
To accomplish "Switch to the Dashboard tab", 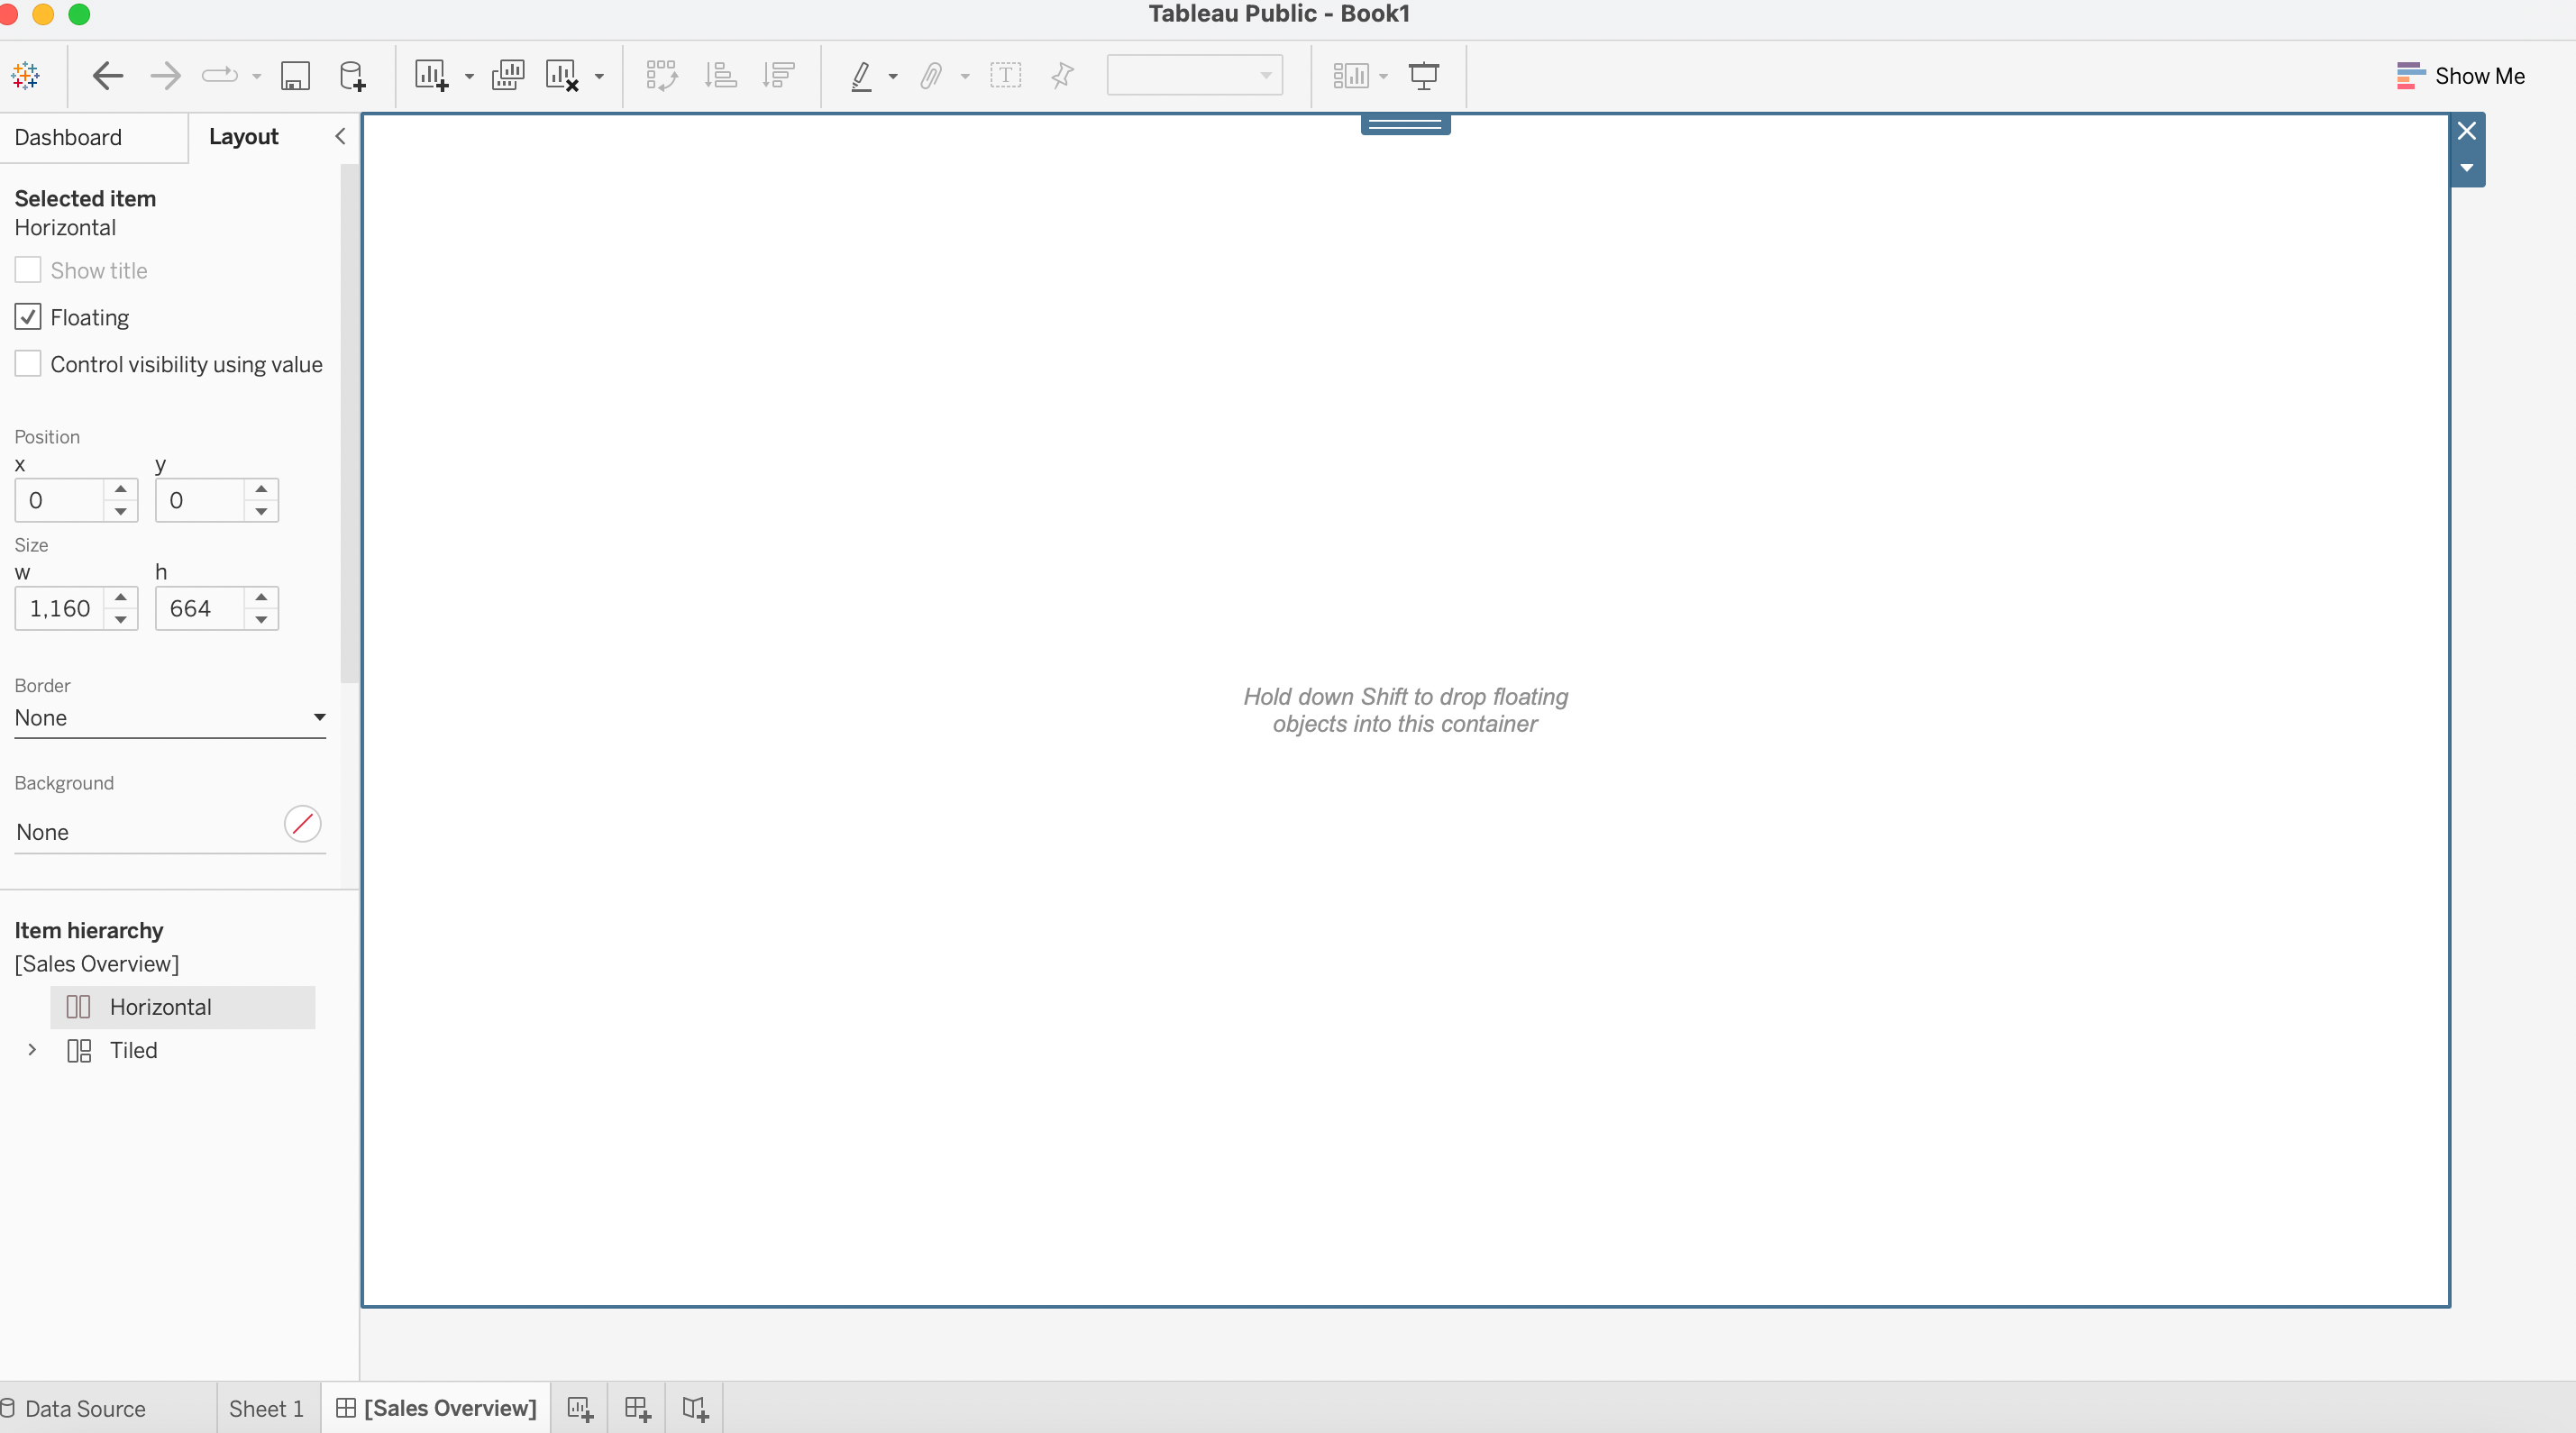I will (68, 137).
